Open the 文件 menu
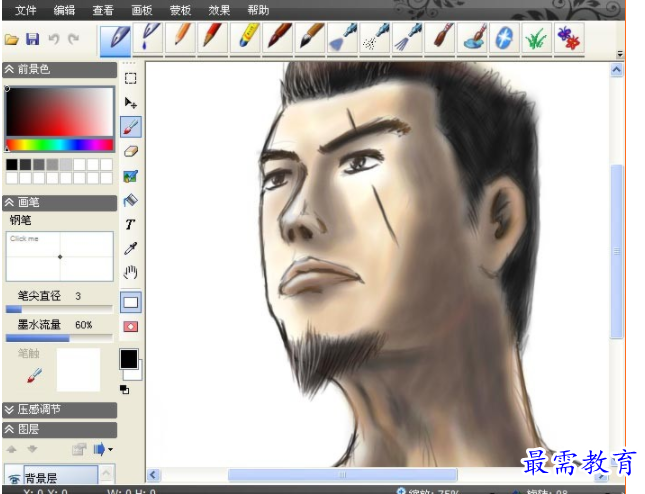 [26, 10]
